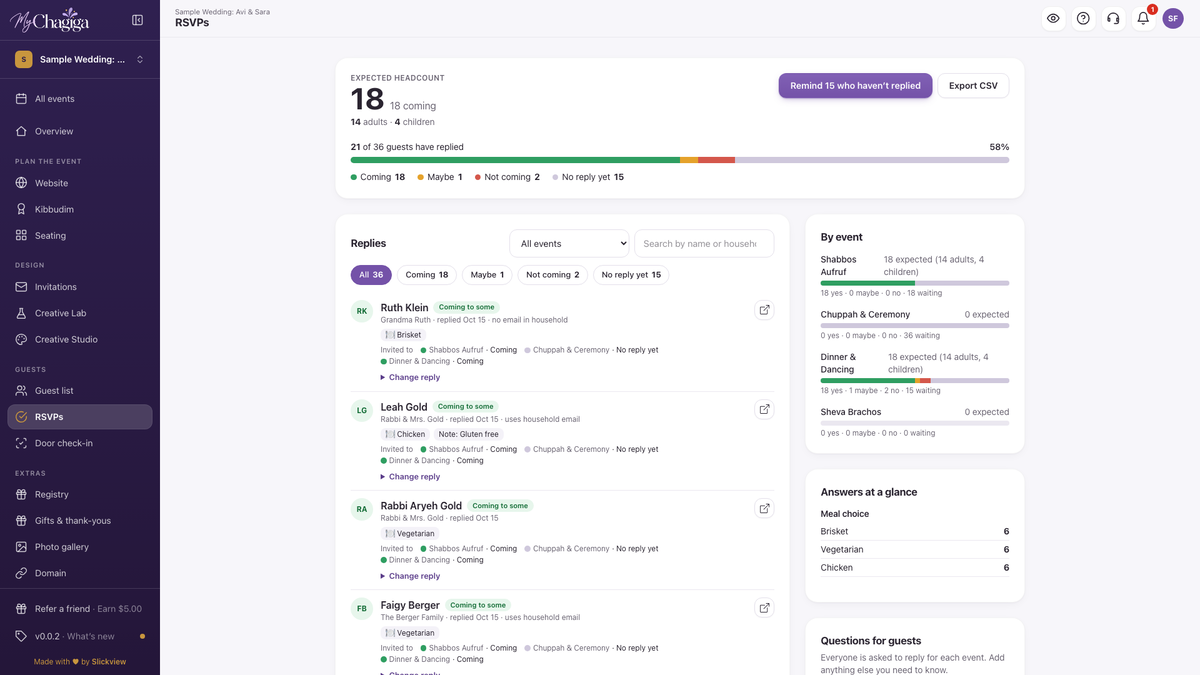The width and height of the screenshot is (1200, 675).
Task: Open the What's new version link
Action: [x=80, y=636]
